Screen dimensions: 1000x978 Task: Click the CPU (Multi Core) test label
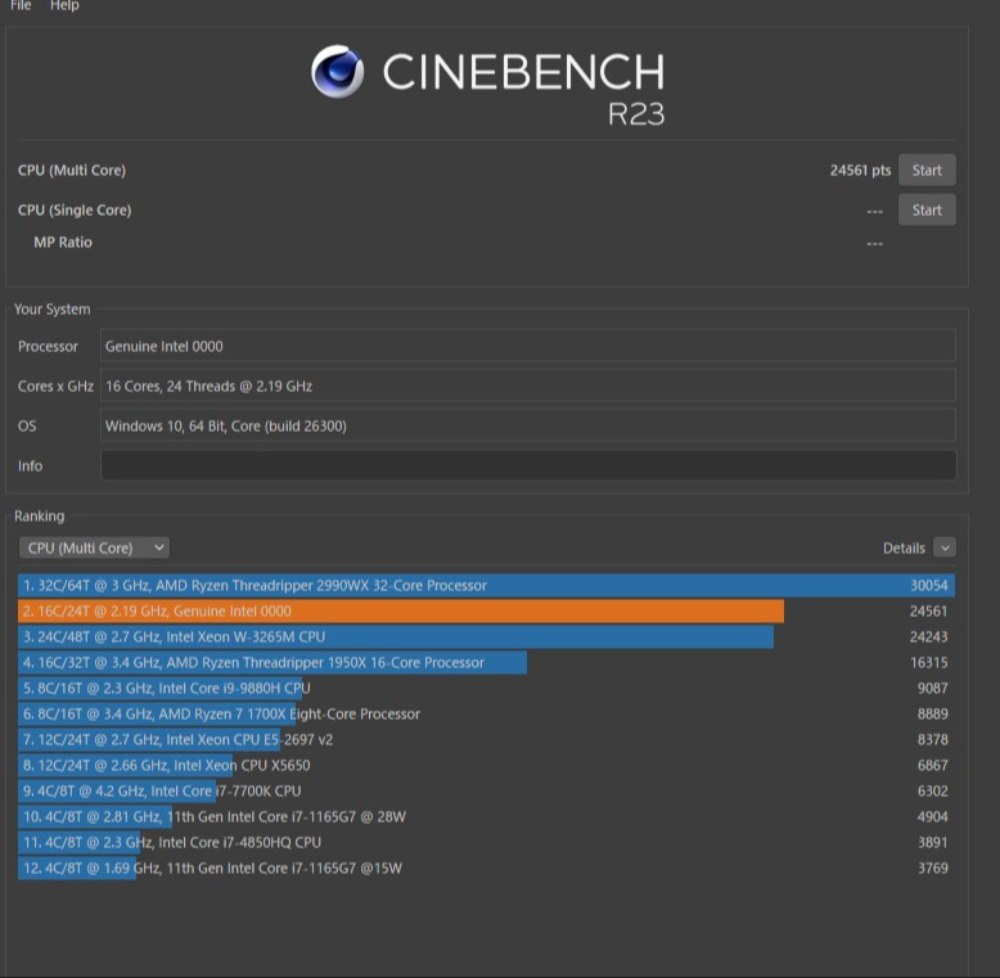(x=72, y=170)
